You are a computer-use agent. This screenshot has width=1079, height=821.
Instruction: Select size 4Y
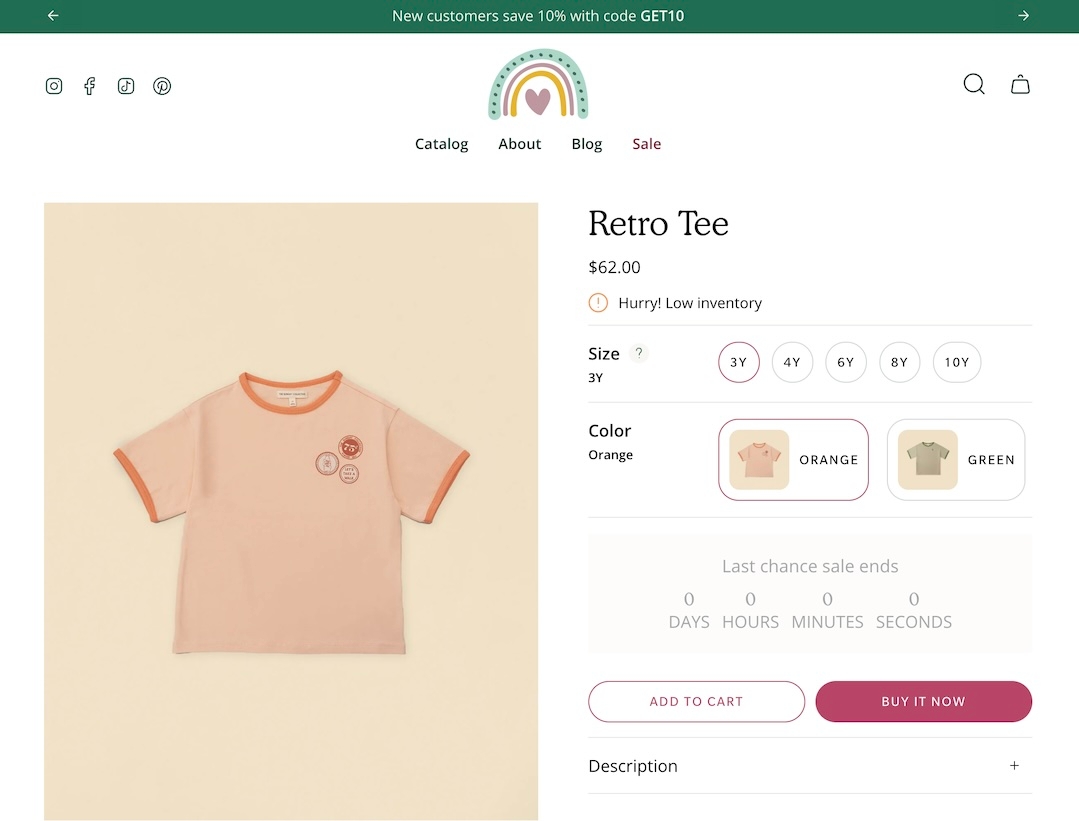point(792,362)
